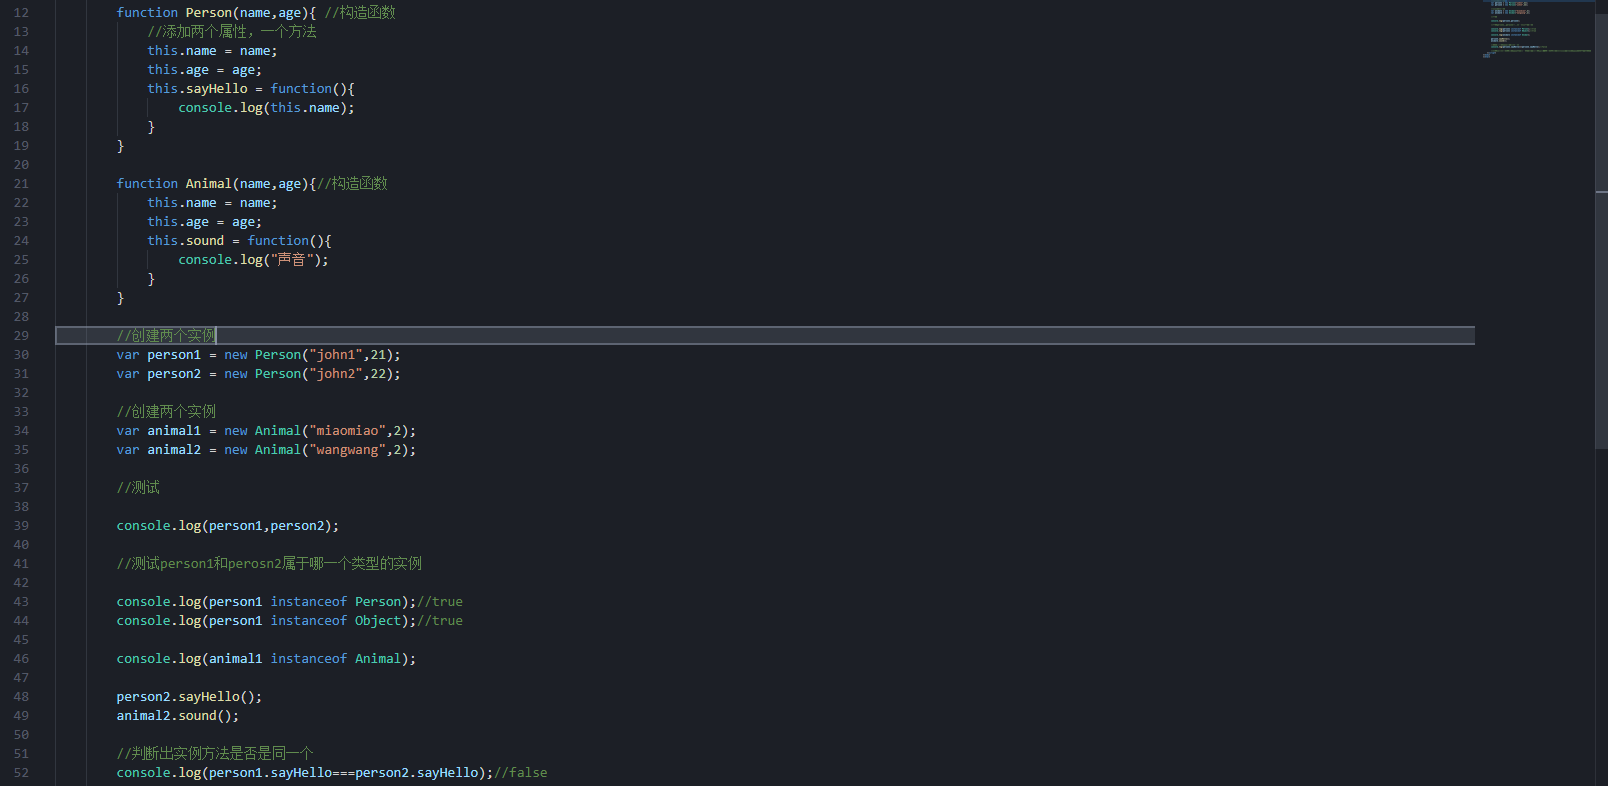Click 'person2.sayHello();' call
1608x786 pixels.
click(x=189, y=697)
